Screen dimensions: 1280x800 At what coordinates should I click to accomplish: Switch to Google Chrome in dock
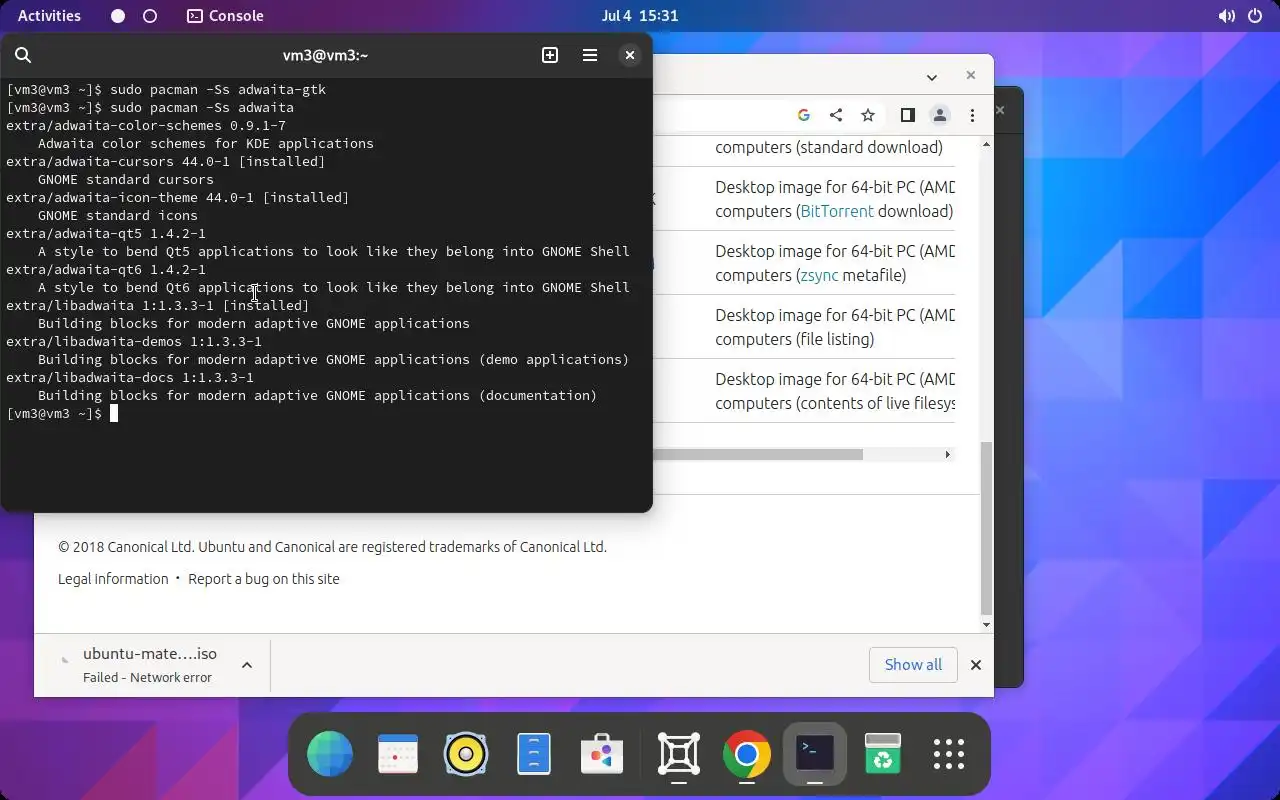coord(746,754)
